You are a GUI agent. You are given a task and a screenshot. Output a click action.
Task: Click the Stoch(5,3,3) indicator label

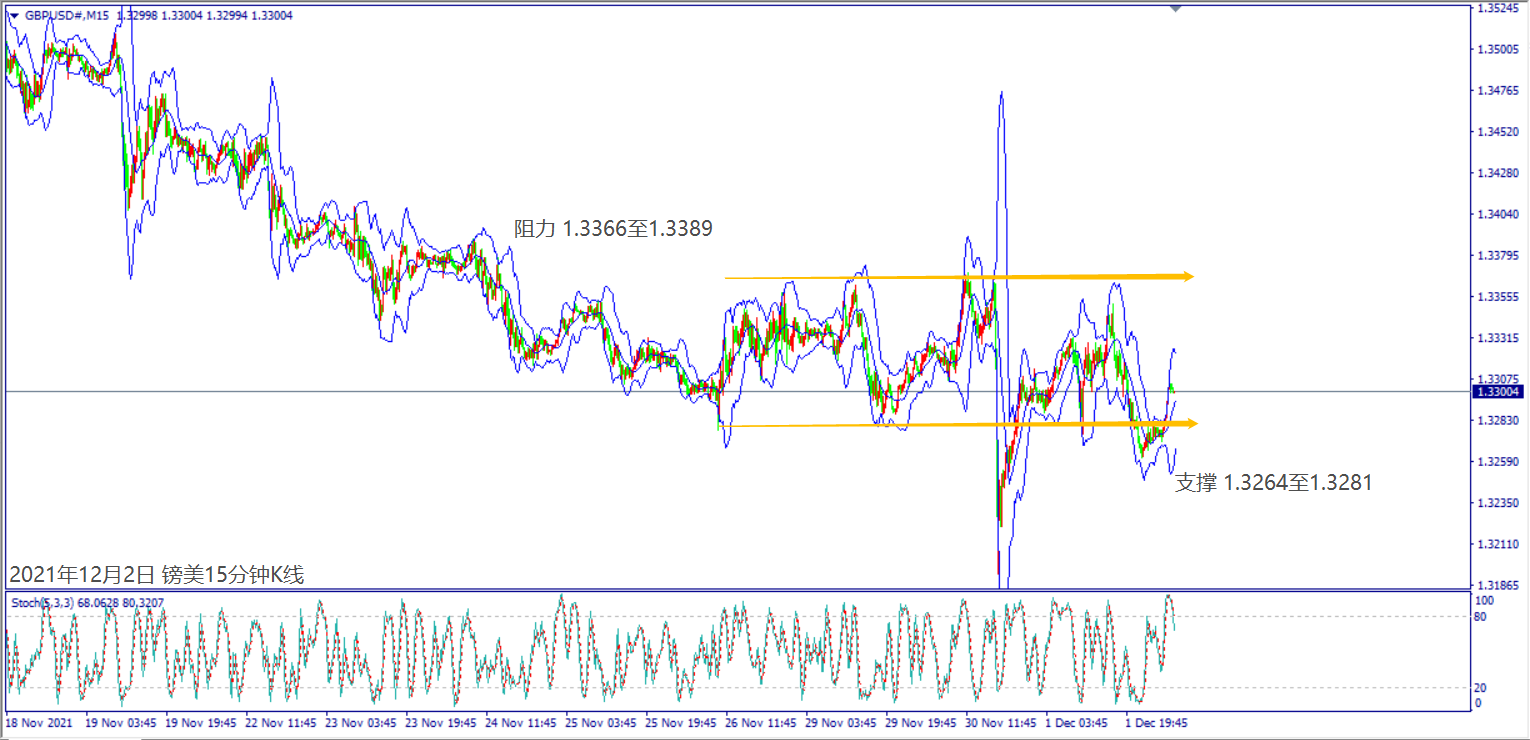point(41,603)
